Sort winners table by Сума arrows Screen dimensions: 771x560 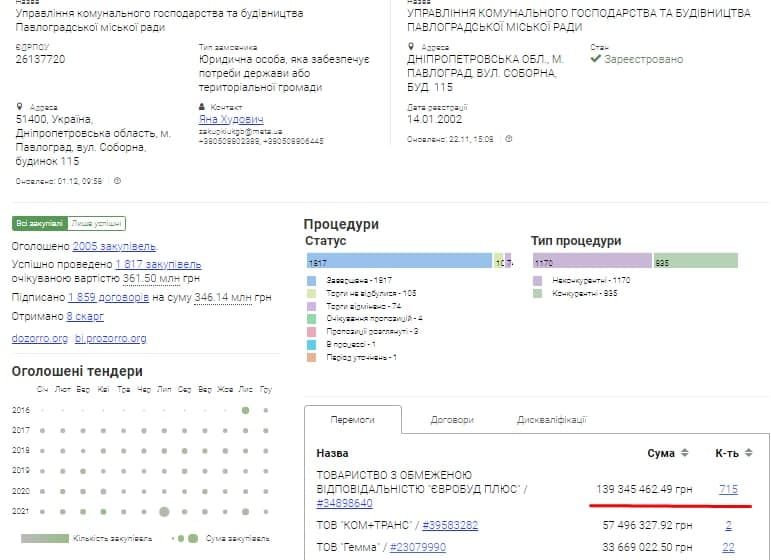tap(685, 453)
